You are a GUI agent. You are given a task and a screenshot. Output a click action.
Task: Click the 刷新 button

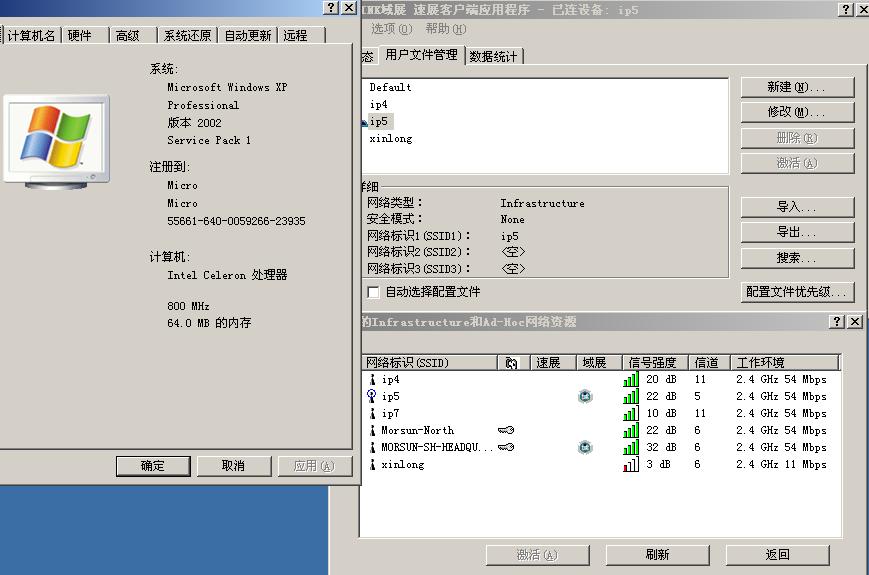point(657,555)
